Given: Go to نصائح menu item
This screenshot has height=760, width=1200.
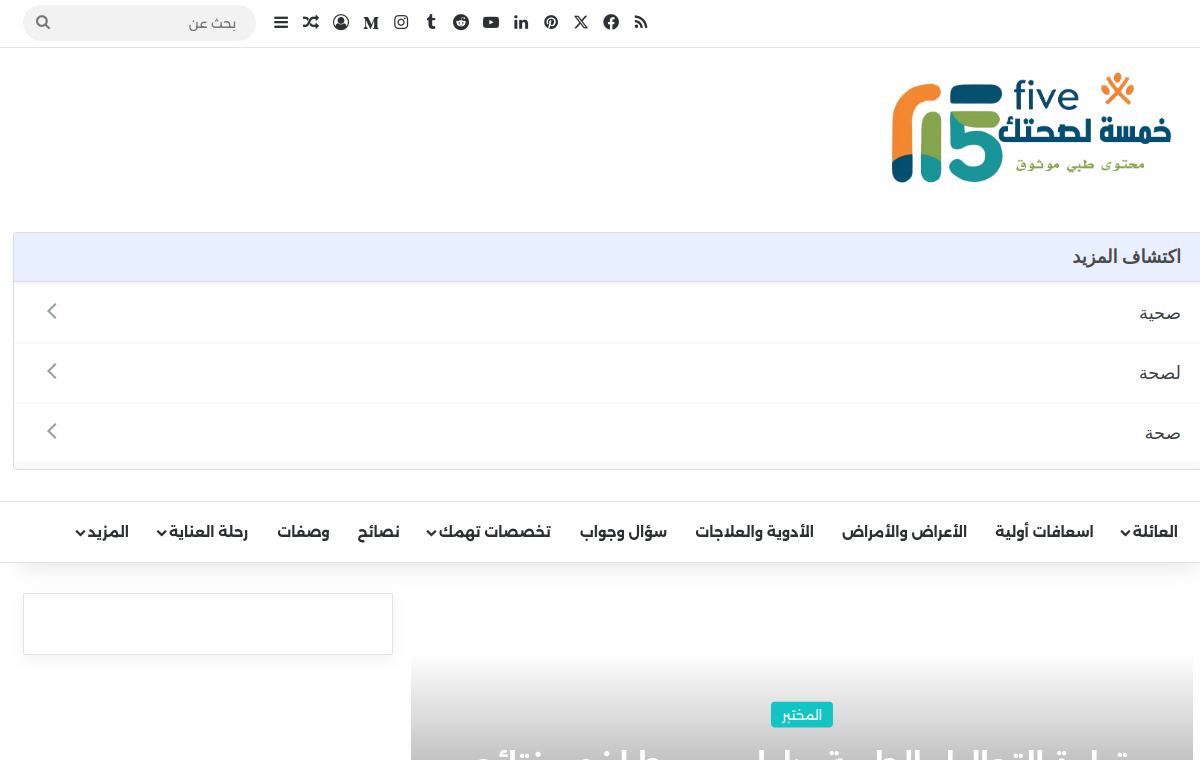Looking at the screenshot, I should pyautogui.click(x=379, y=532).
